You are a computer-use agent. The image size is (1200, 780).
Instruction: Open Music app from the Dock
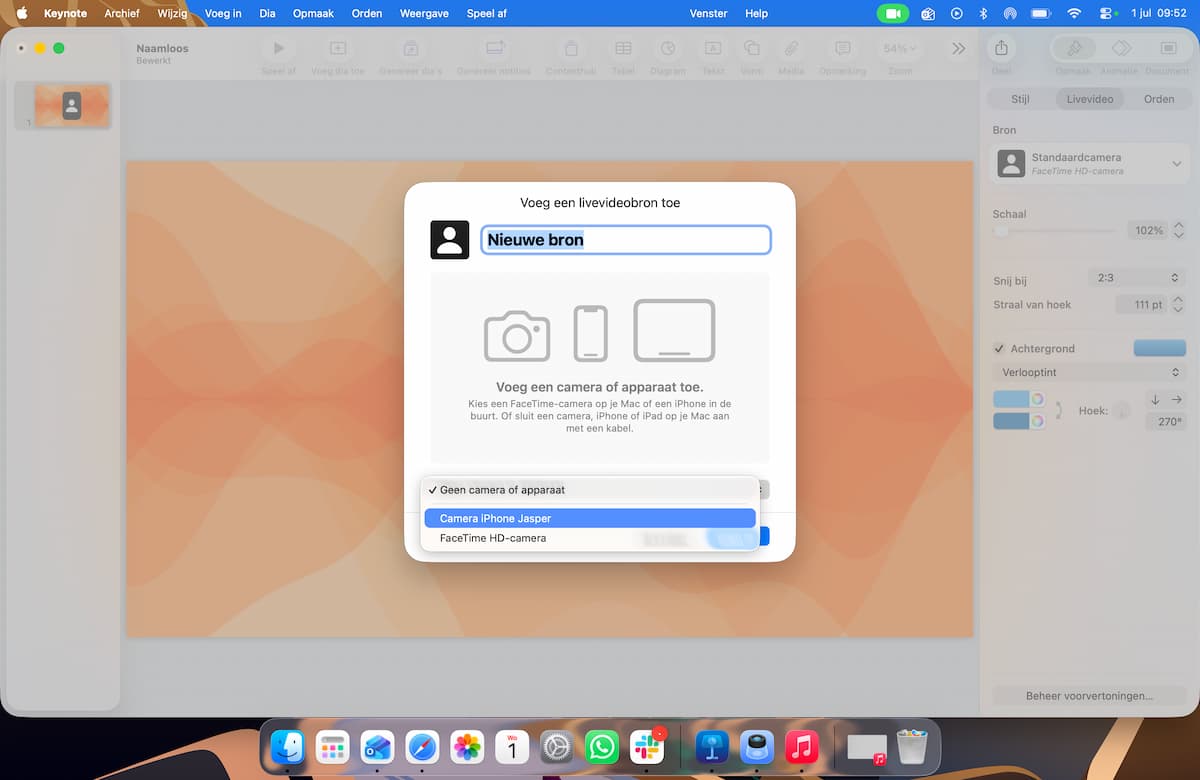tap(802, 747)
